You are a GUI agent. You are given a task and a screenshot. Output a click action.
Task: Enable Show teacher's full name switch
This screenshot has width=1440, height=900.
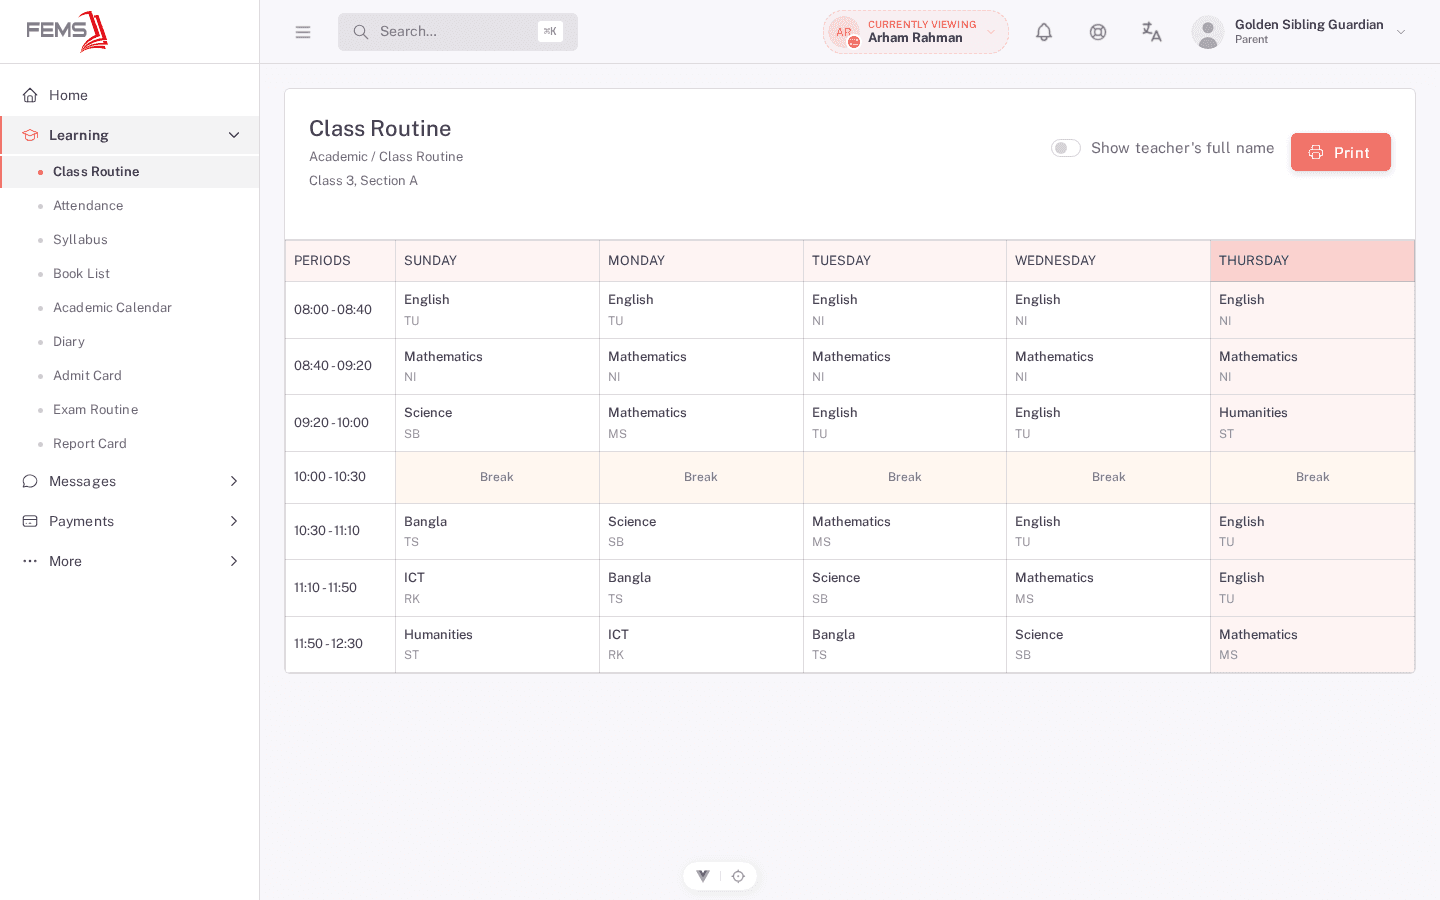pos(1066,148)
